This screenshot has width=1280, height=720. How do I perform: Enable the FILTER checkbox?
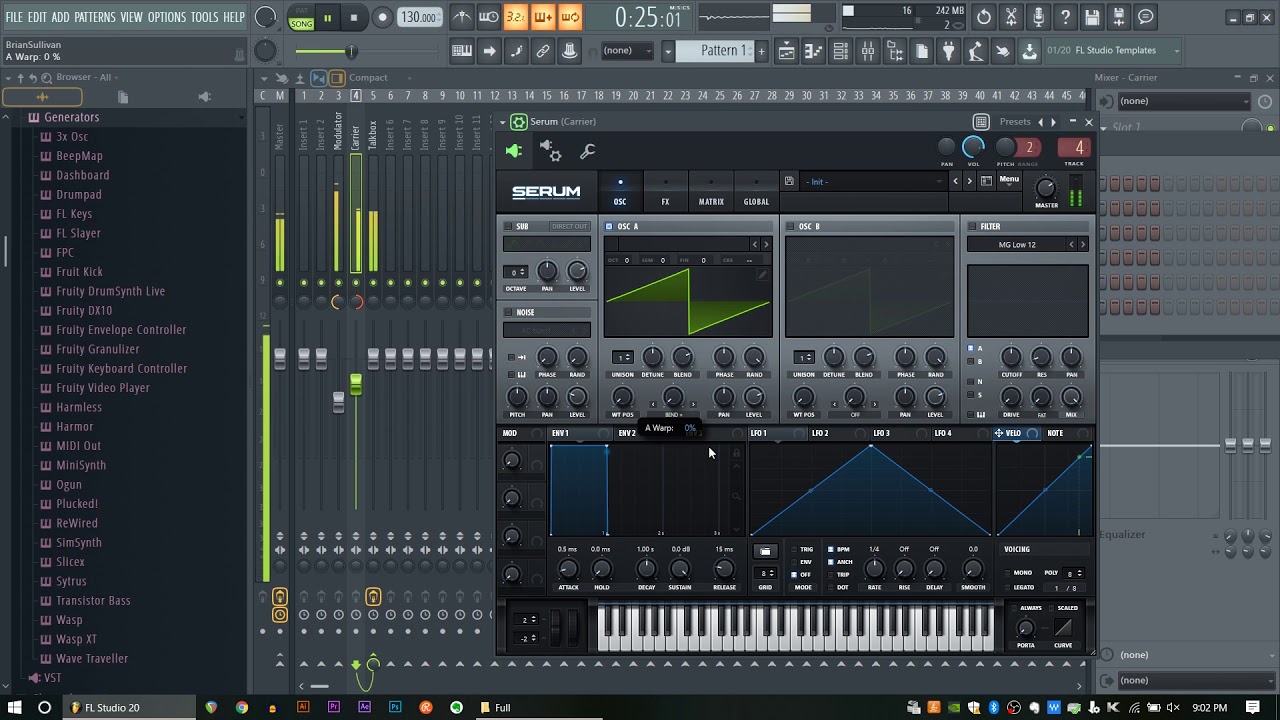972,227
